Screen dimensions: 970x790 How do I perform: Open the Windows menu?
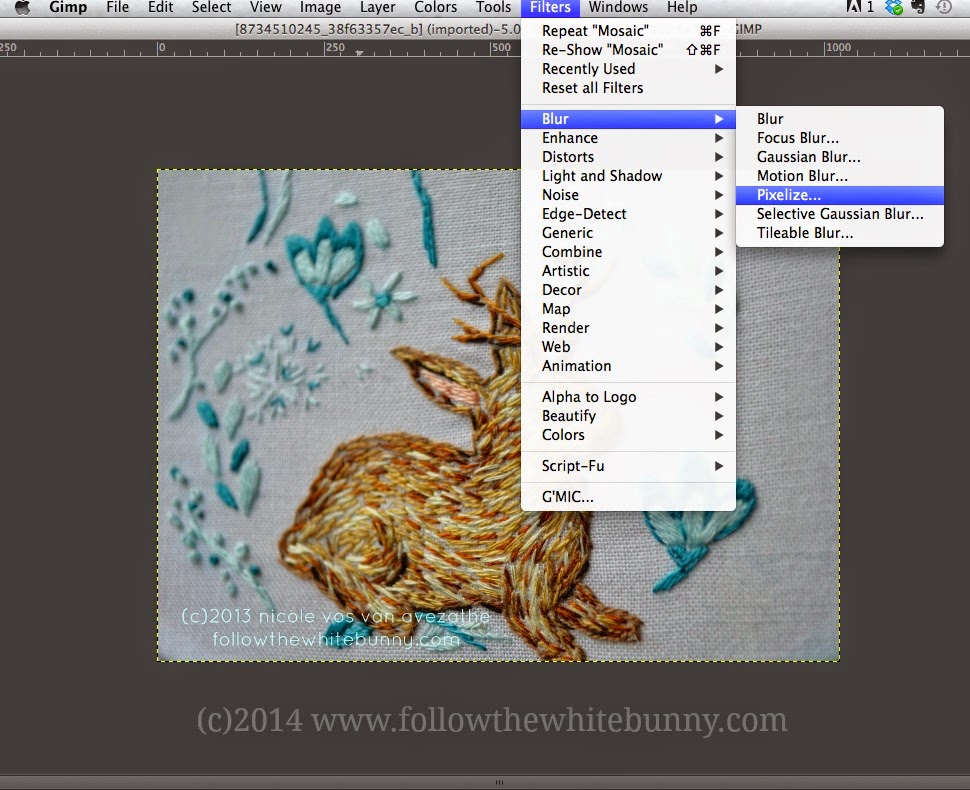(x=618, y=7)
